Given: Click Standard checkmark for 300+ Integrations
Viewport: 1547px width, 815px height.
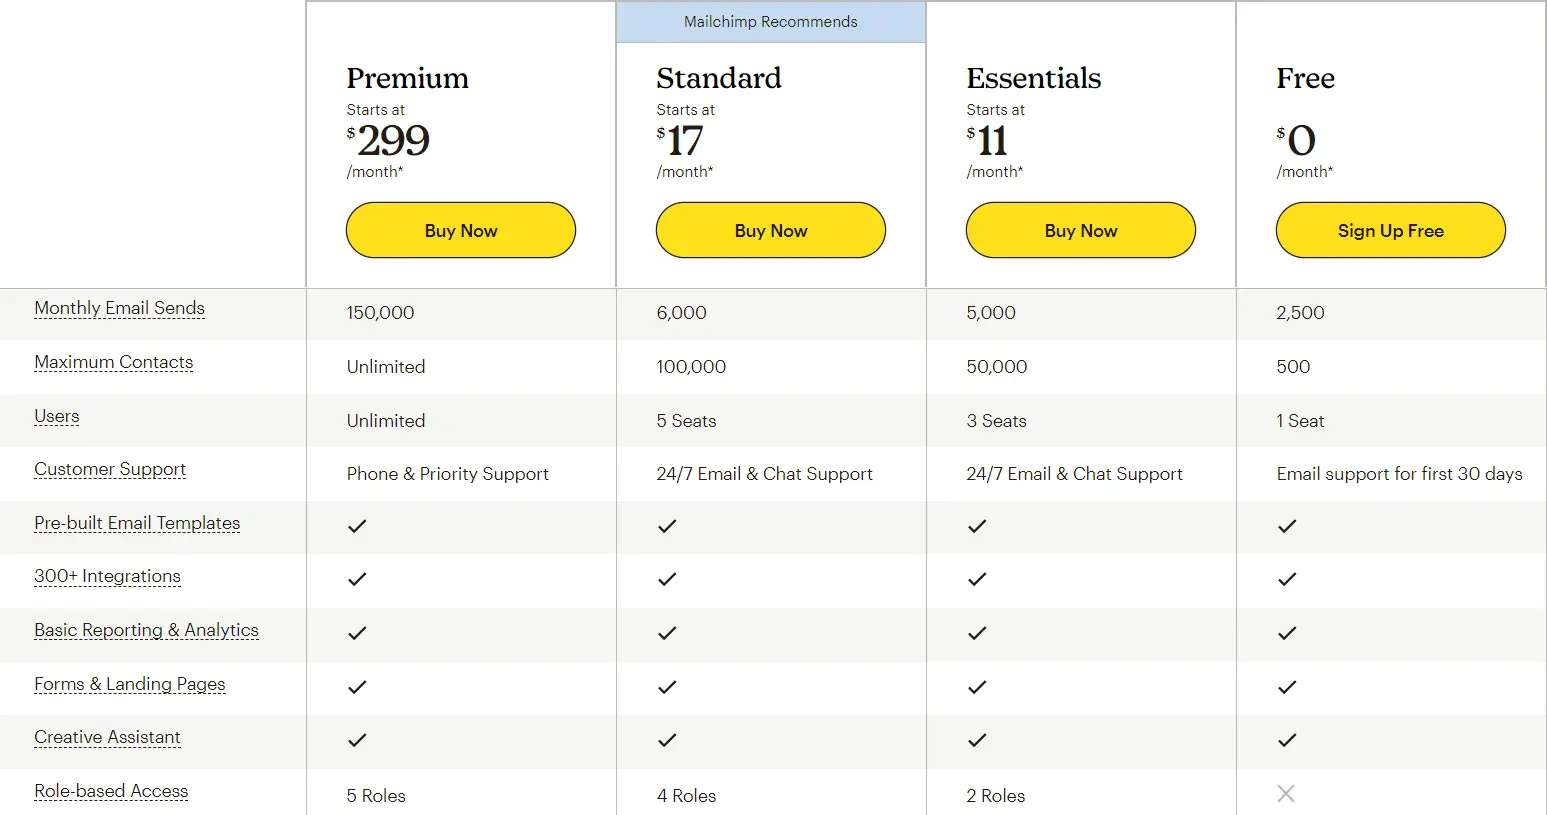Looking at the screenshot, I should [667, 579].
